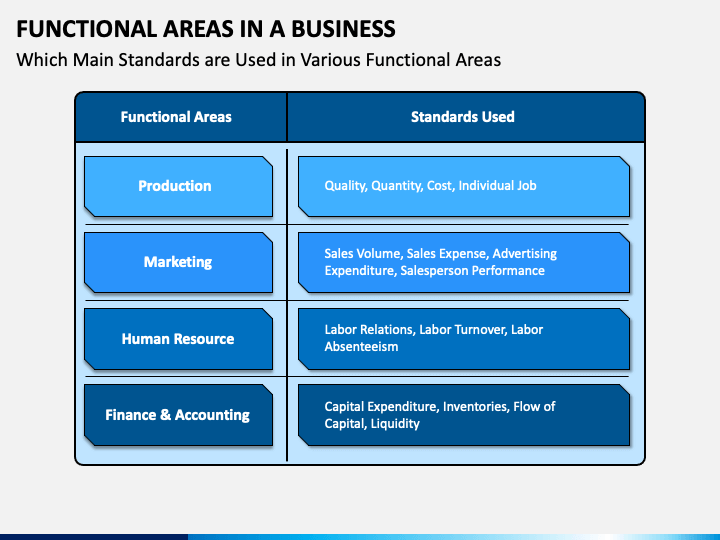Click the 'Labor Relations, Labor Turnover' text box
The image size is (720, 540).
pos(464,339)
